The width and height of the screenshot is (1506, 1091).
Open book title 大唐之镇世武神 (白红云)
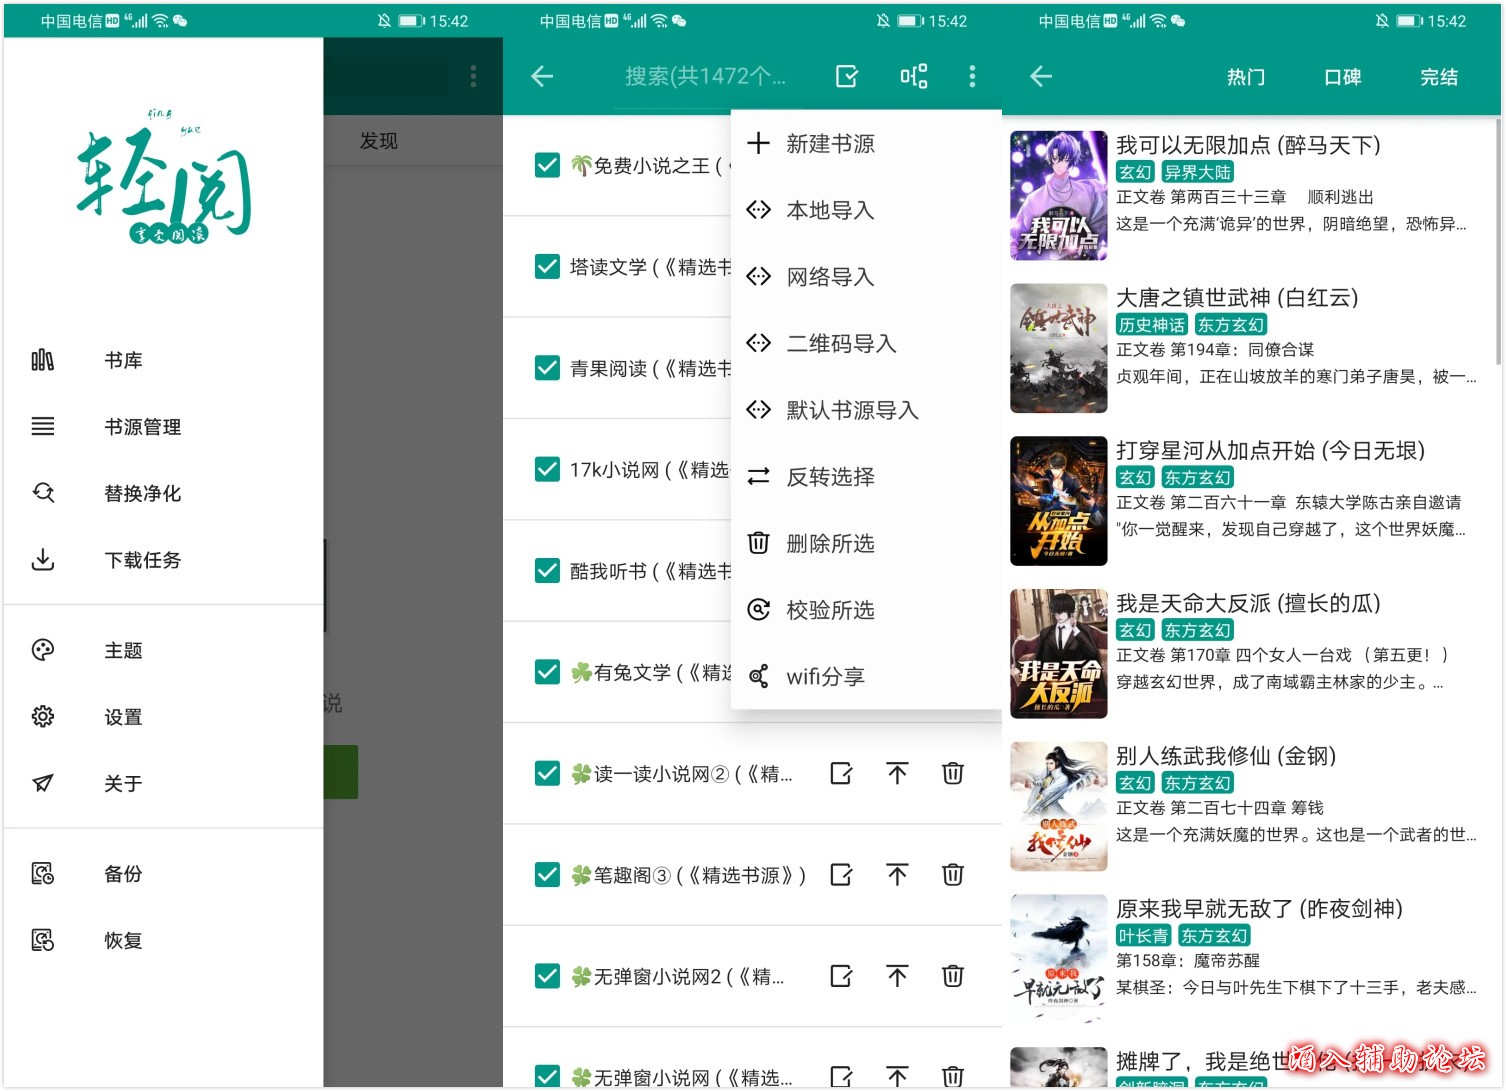click(x=1237, y=297)
